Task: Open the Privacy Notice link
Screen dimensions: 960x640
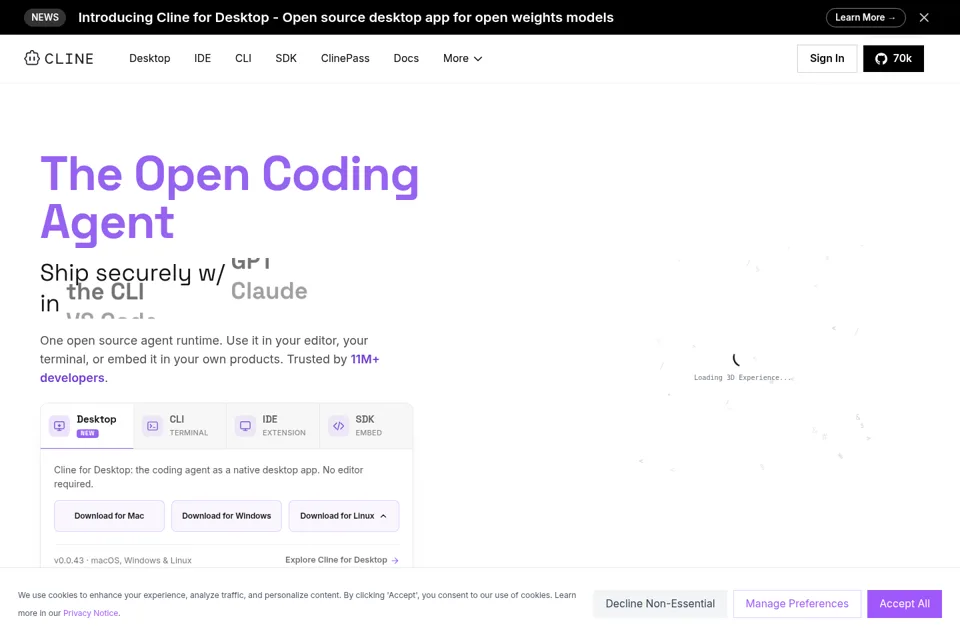Action: [x=91, y=613]
